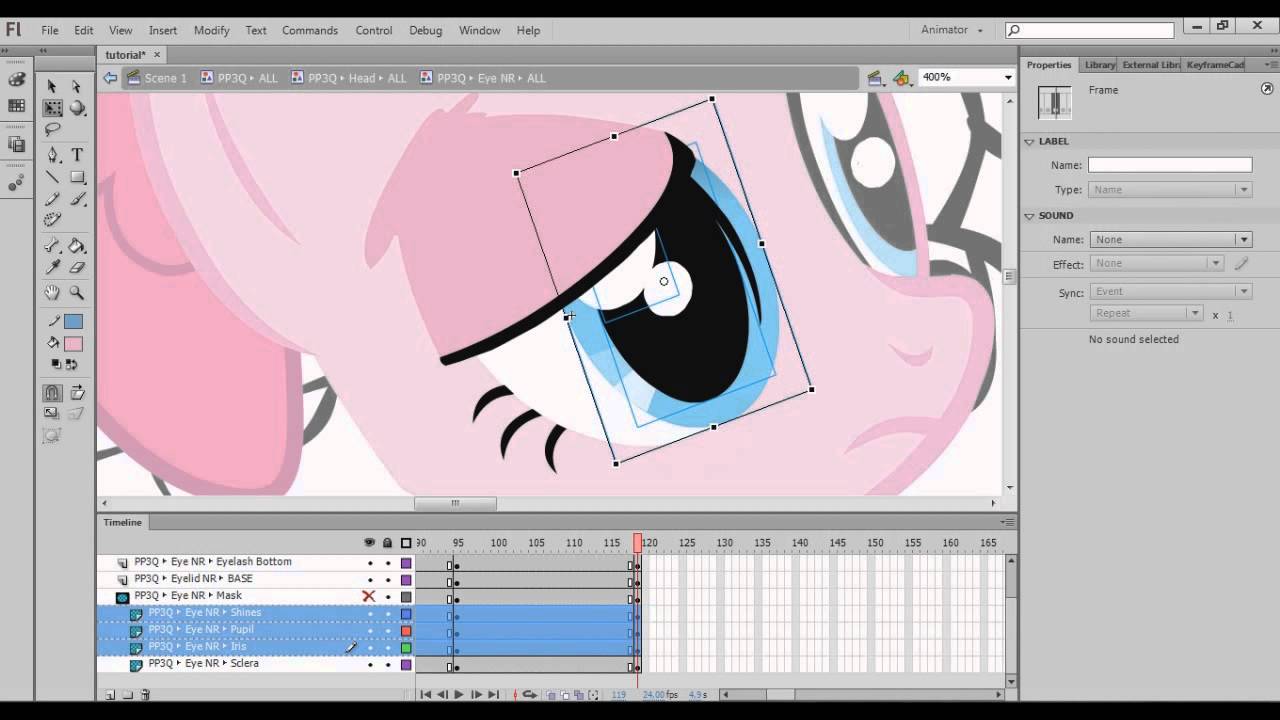1280x720 pixels.
Task: Select the Zoom magnifier tool
Action: [x=77, y=293]
